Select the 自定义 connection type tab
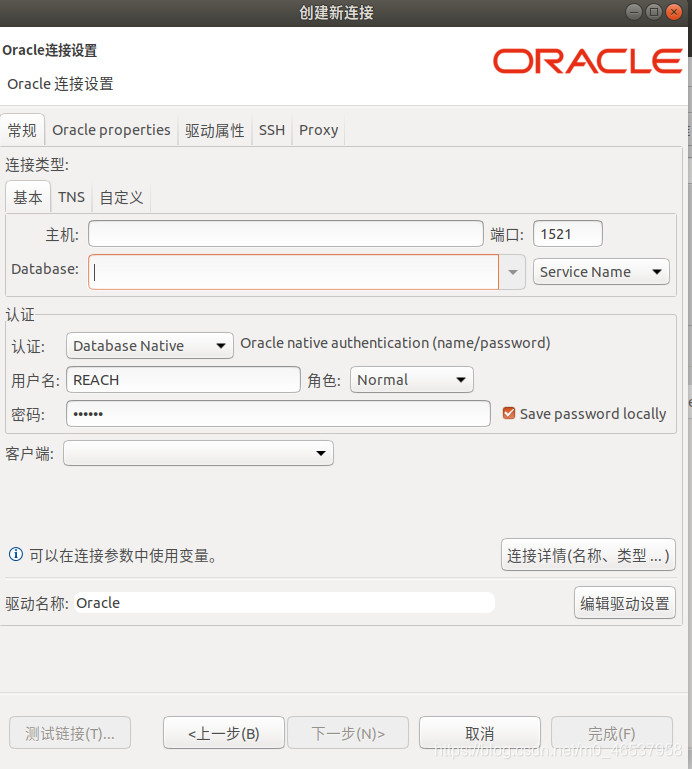 coord(121,197)
